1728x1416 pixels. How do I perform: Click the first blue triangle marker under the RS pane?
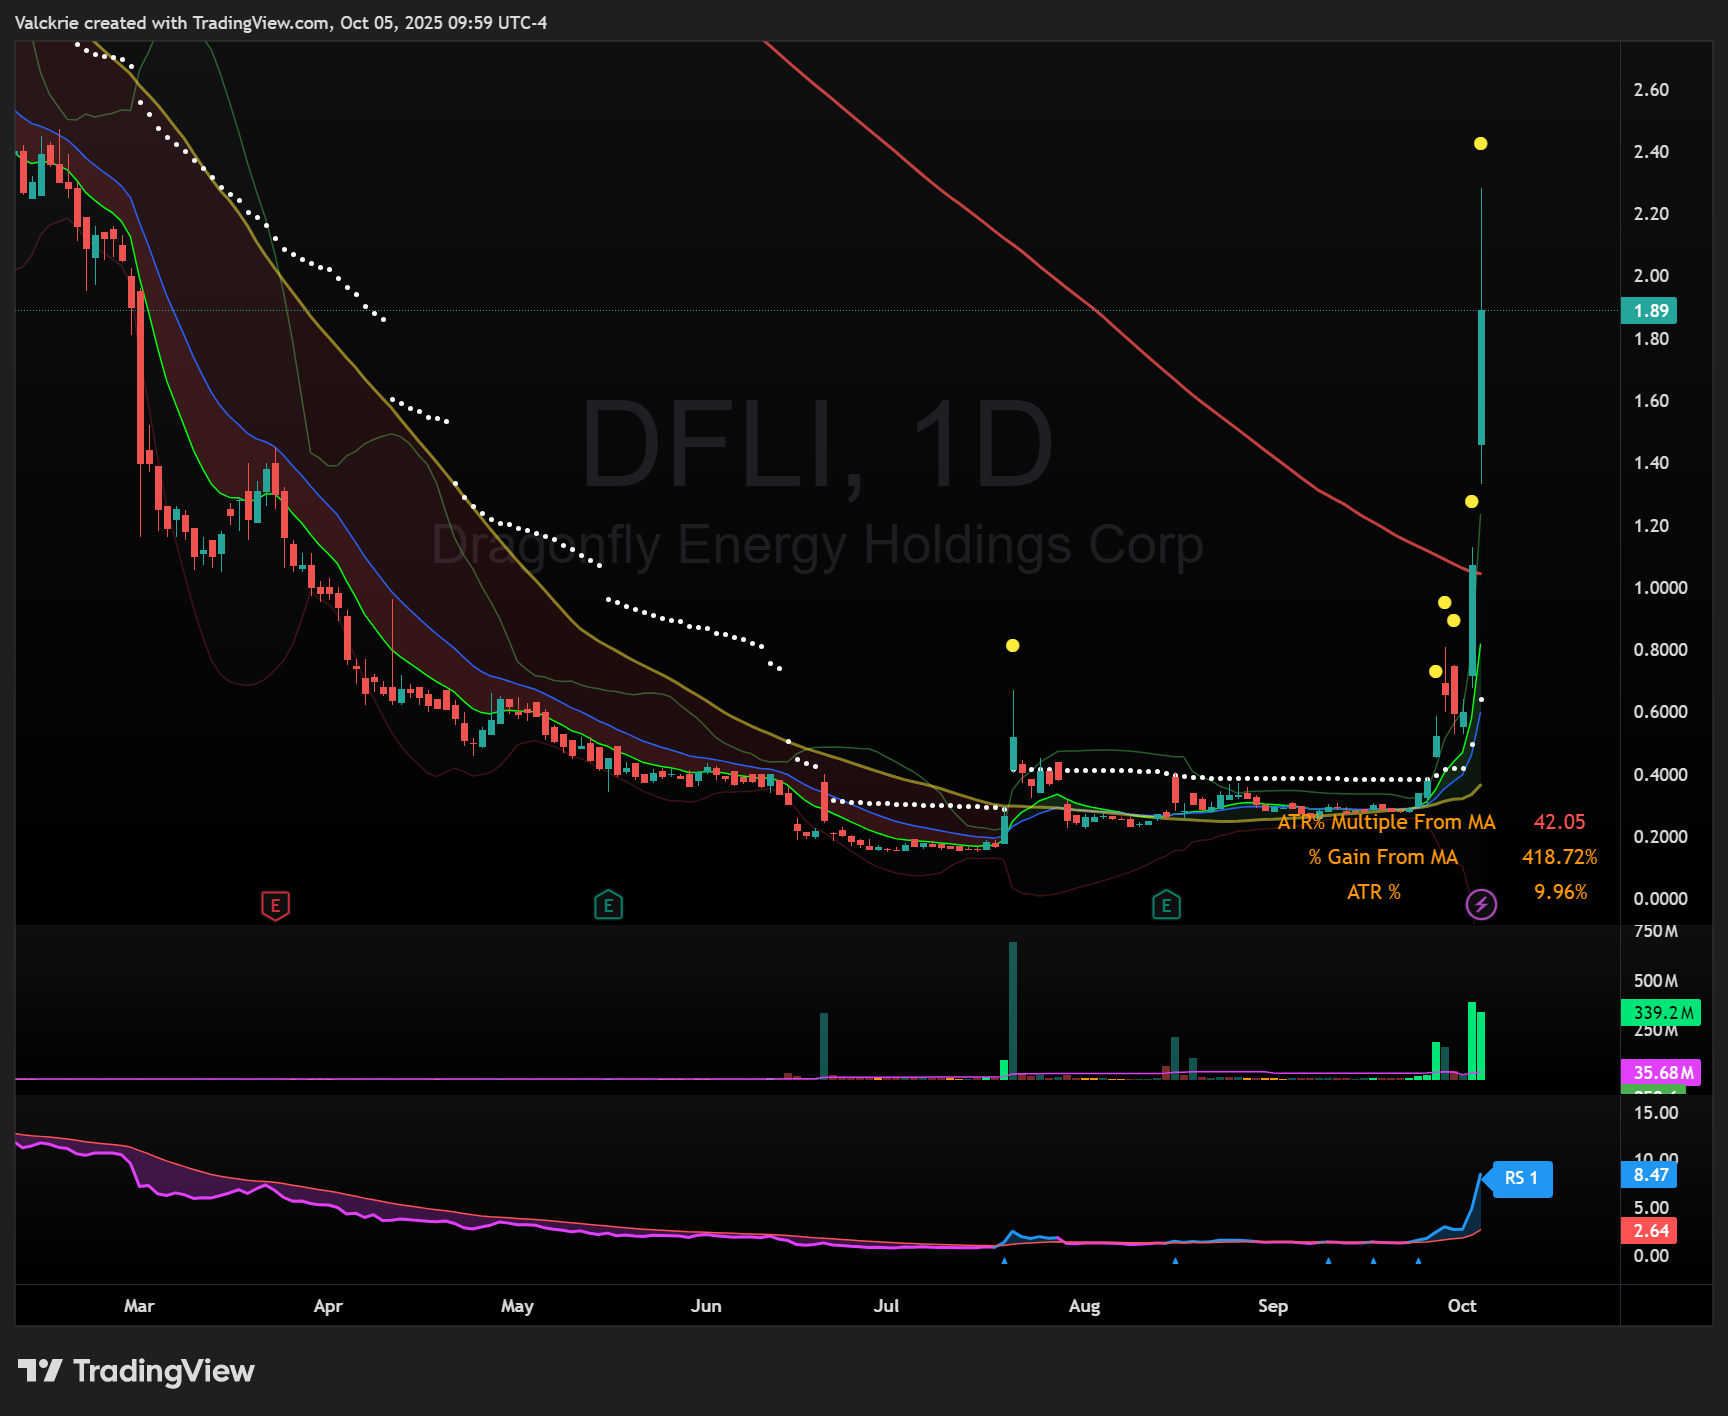(x=1004, y=1261)
